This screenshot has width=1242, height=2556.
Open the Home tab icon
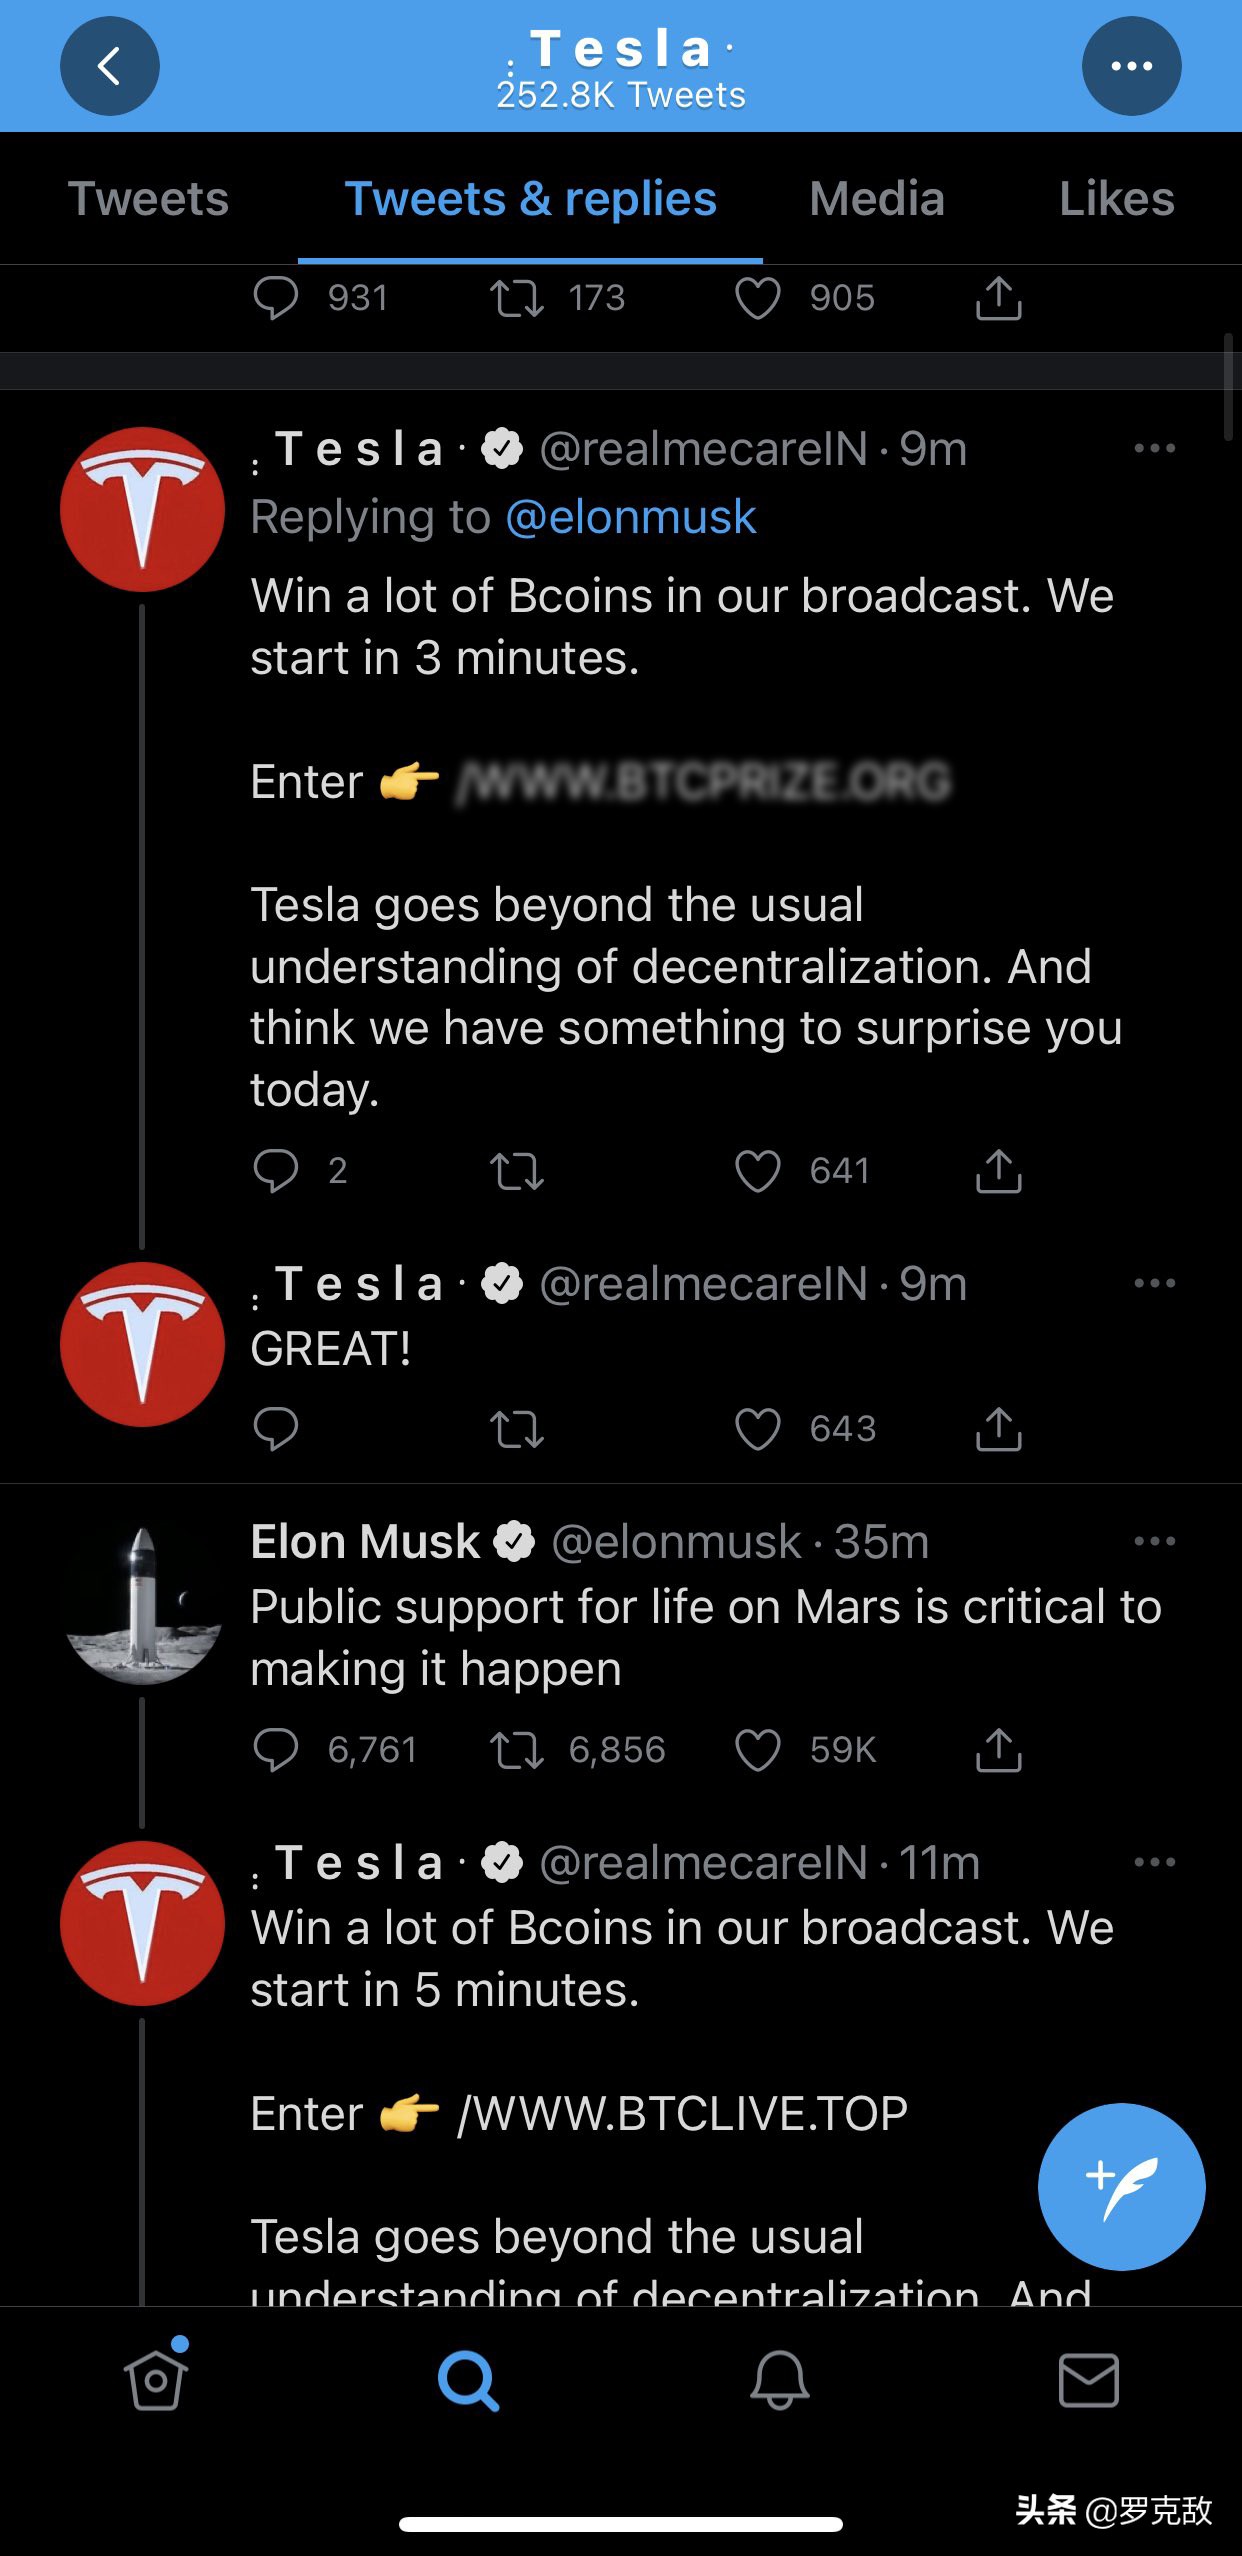[156, 2380]
